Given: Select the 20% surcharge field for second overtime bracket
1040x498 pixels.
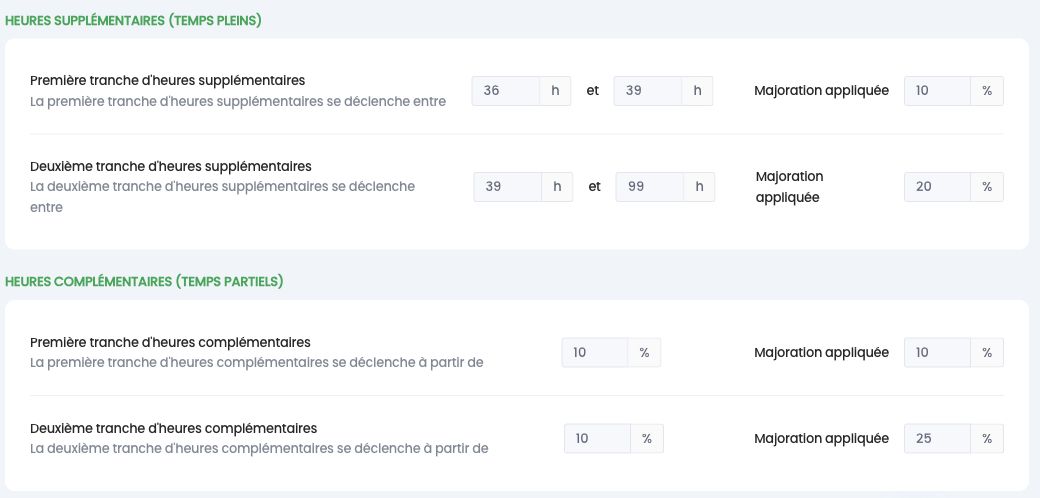Looking at the screenshot, I should tap(937, 187).
